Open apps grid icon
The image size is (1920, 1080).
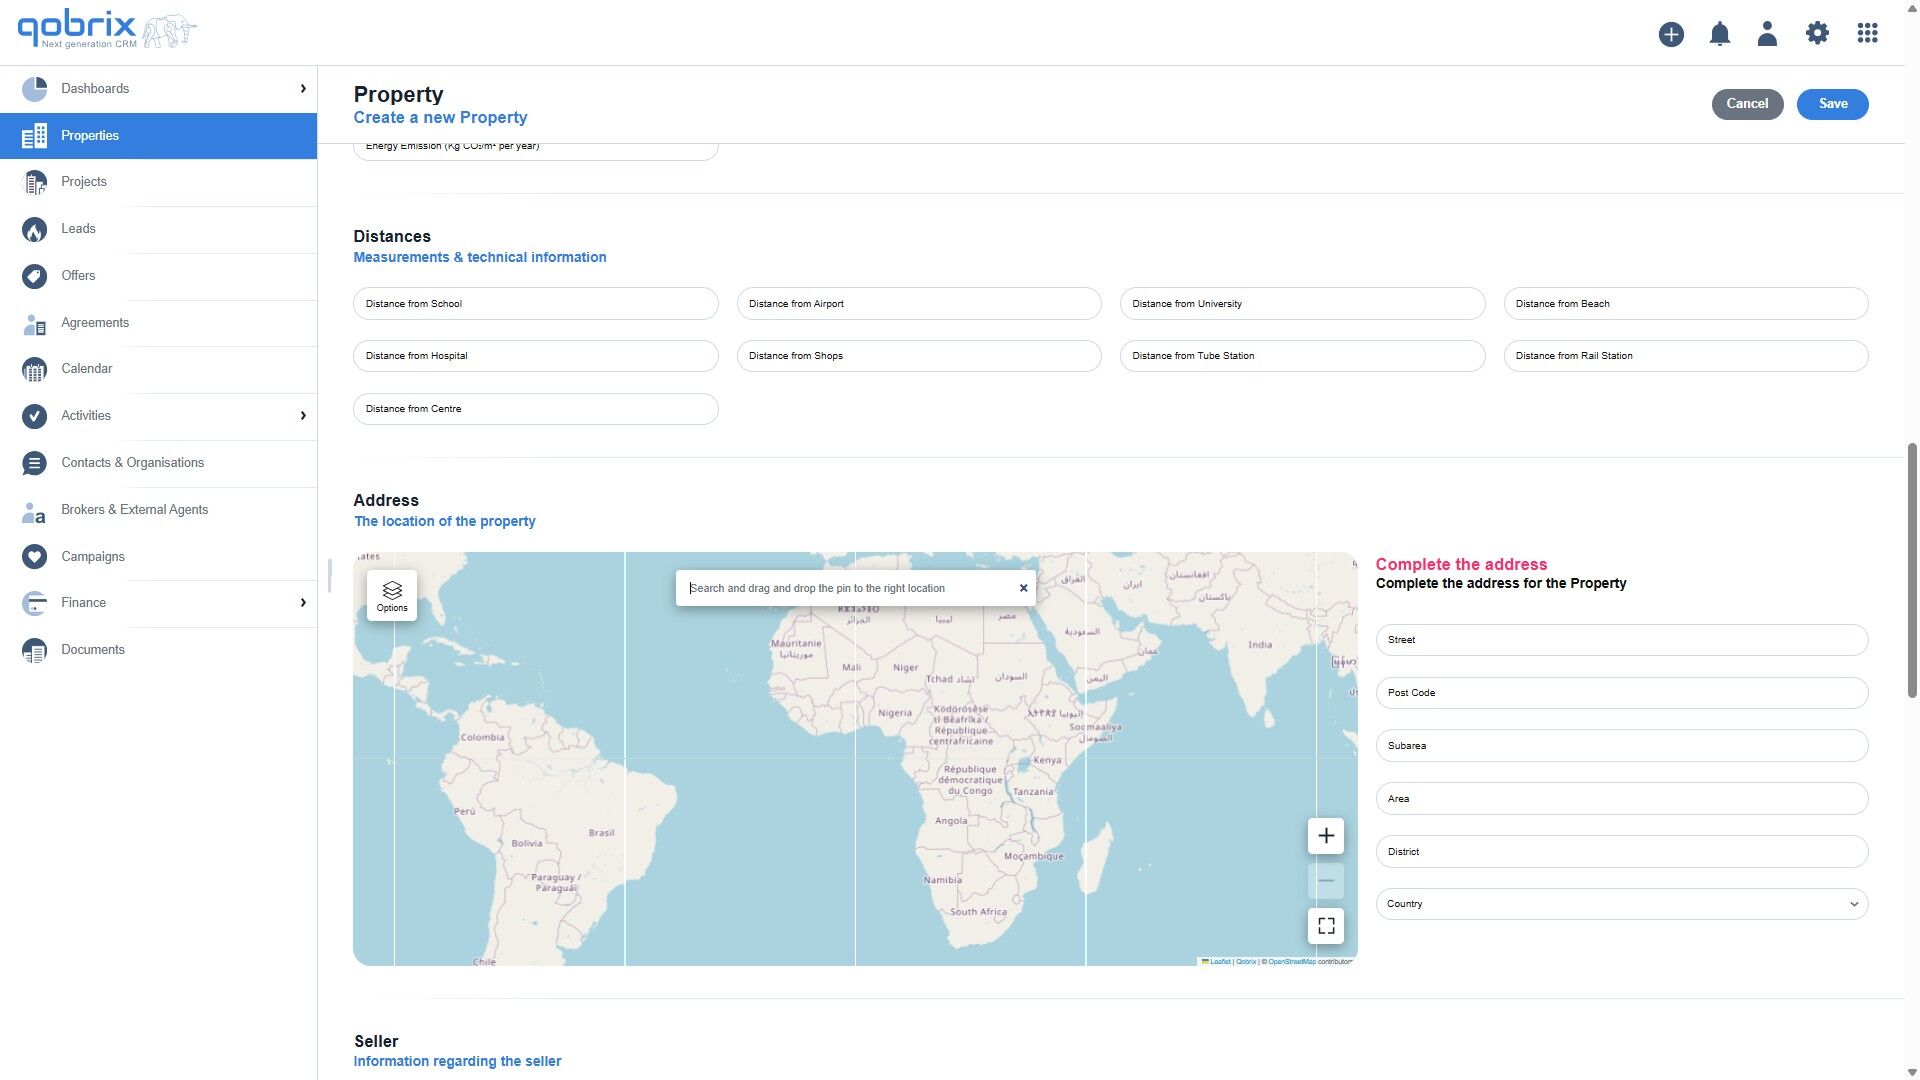(x=1867, y=33)
